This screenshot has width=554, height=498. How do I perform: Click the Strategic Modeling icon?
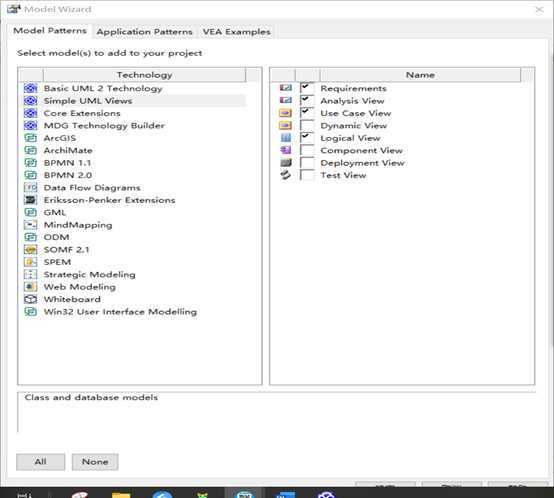30,274
